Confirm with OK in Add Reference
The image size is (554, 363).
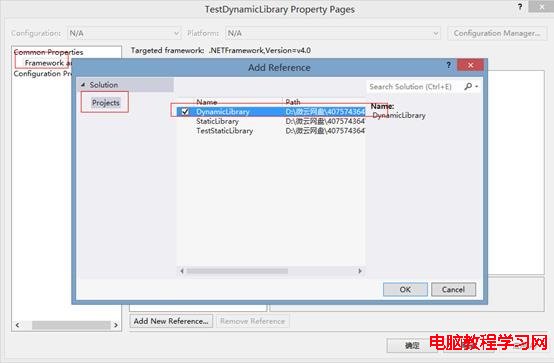click(405, 289)
